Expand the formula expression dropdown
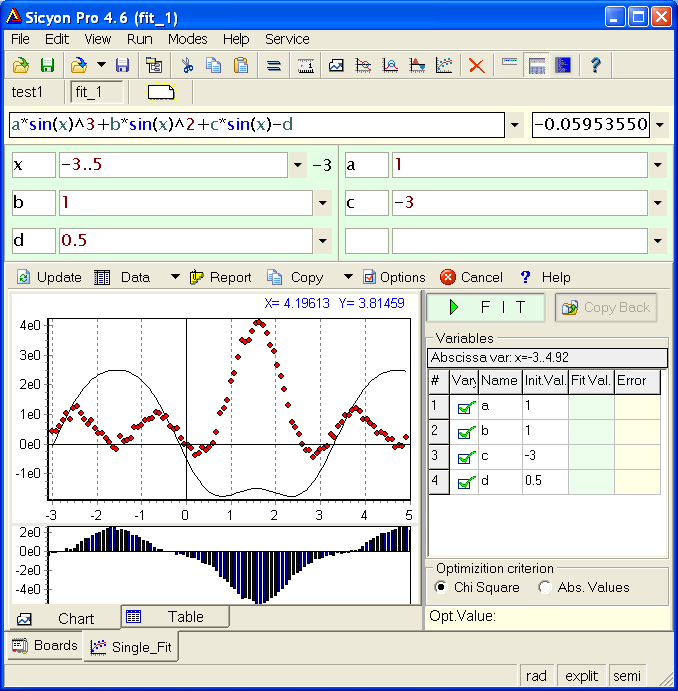The height and width of the screenshot is (691, 678). coord(515,126)
